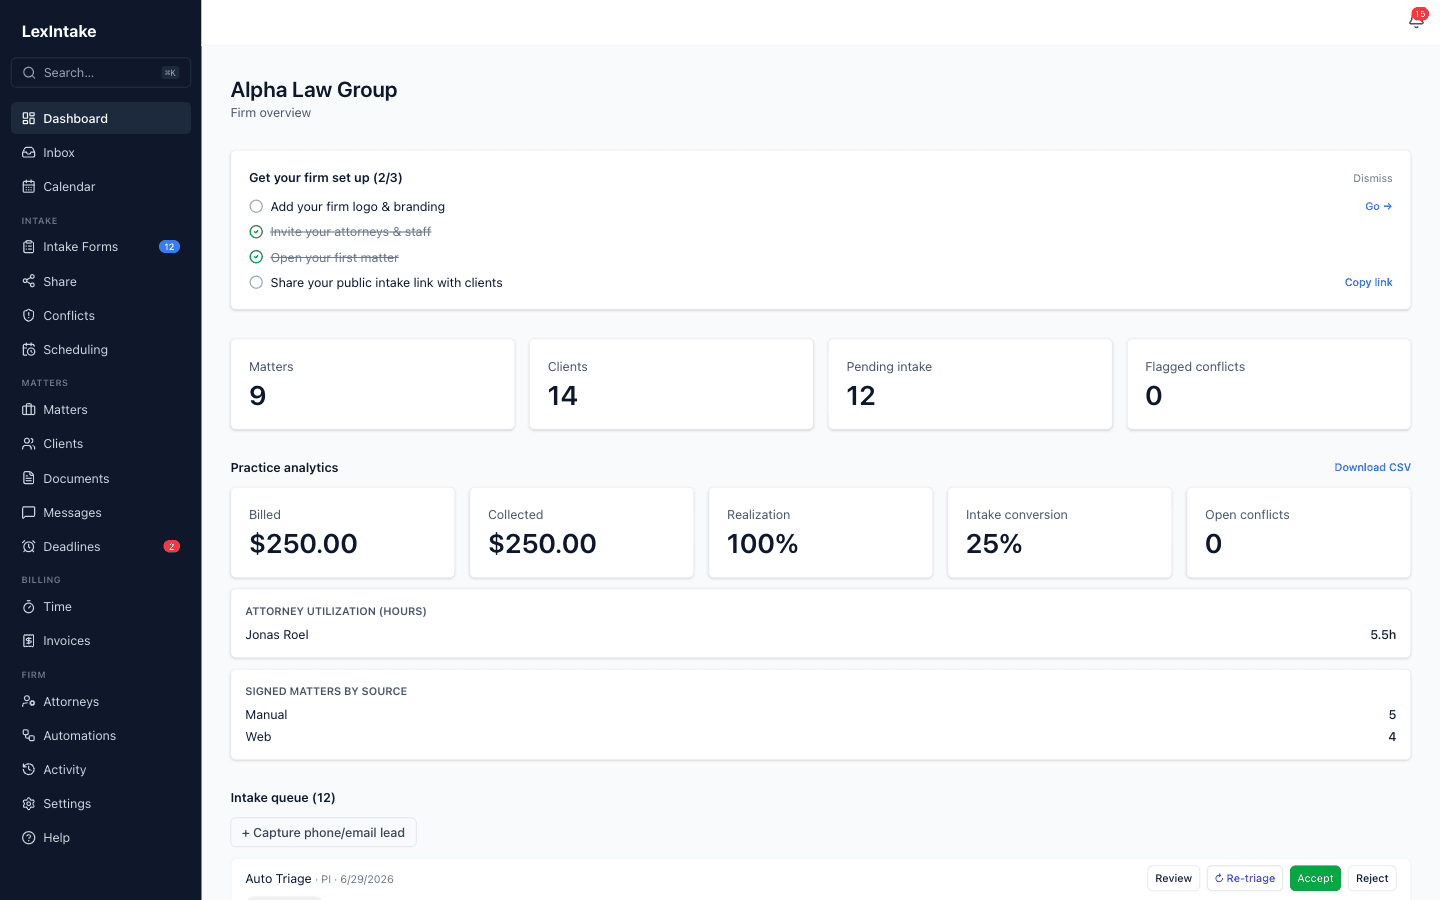Dismiss the firm setup checklist

click(1372, 178)
